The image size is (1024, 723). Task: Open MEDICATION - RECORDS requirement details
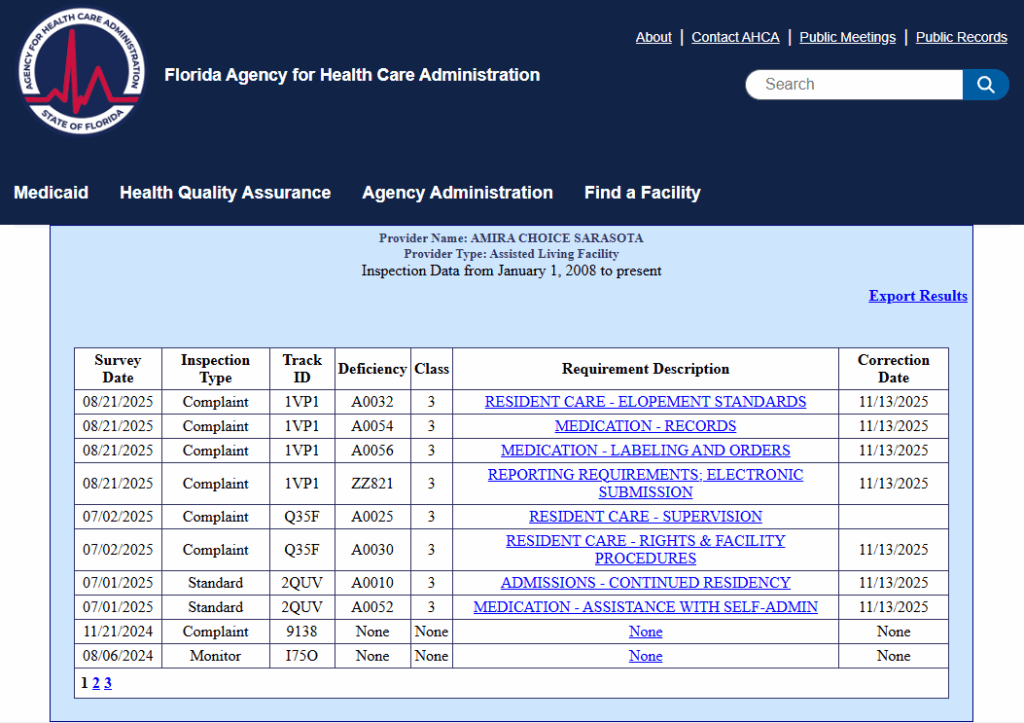[x=645, y=426]
